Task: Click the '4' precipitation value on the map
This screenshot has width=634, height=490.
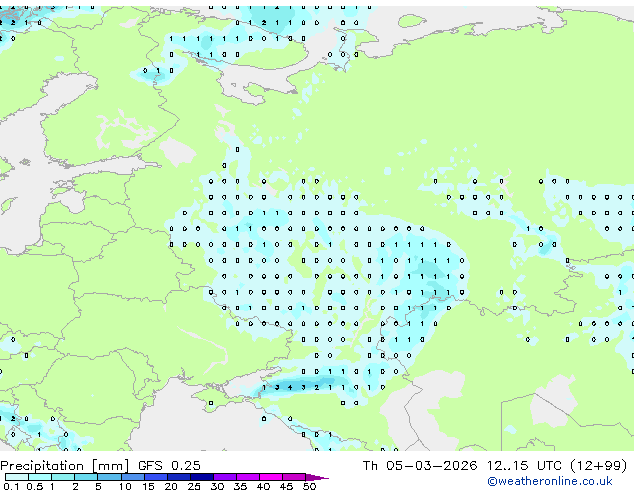Action: 290,387
